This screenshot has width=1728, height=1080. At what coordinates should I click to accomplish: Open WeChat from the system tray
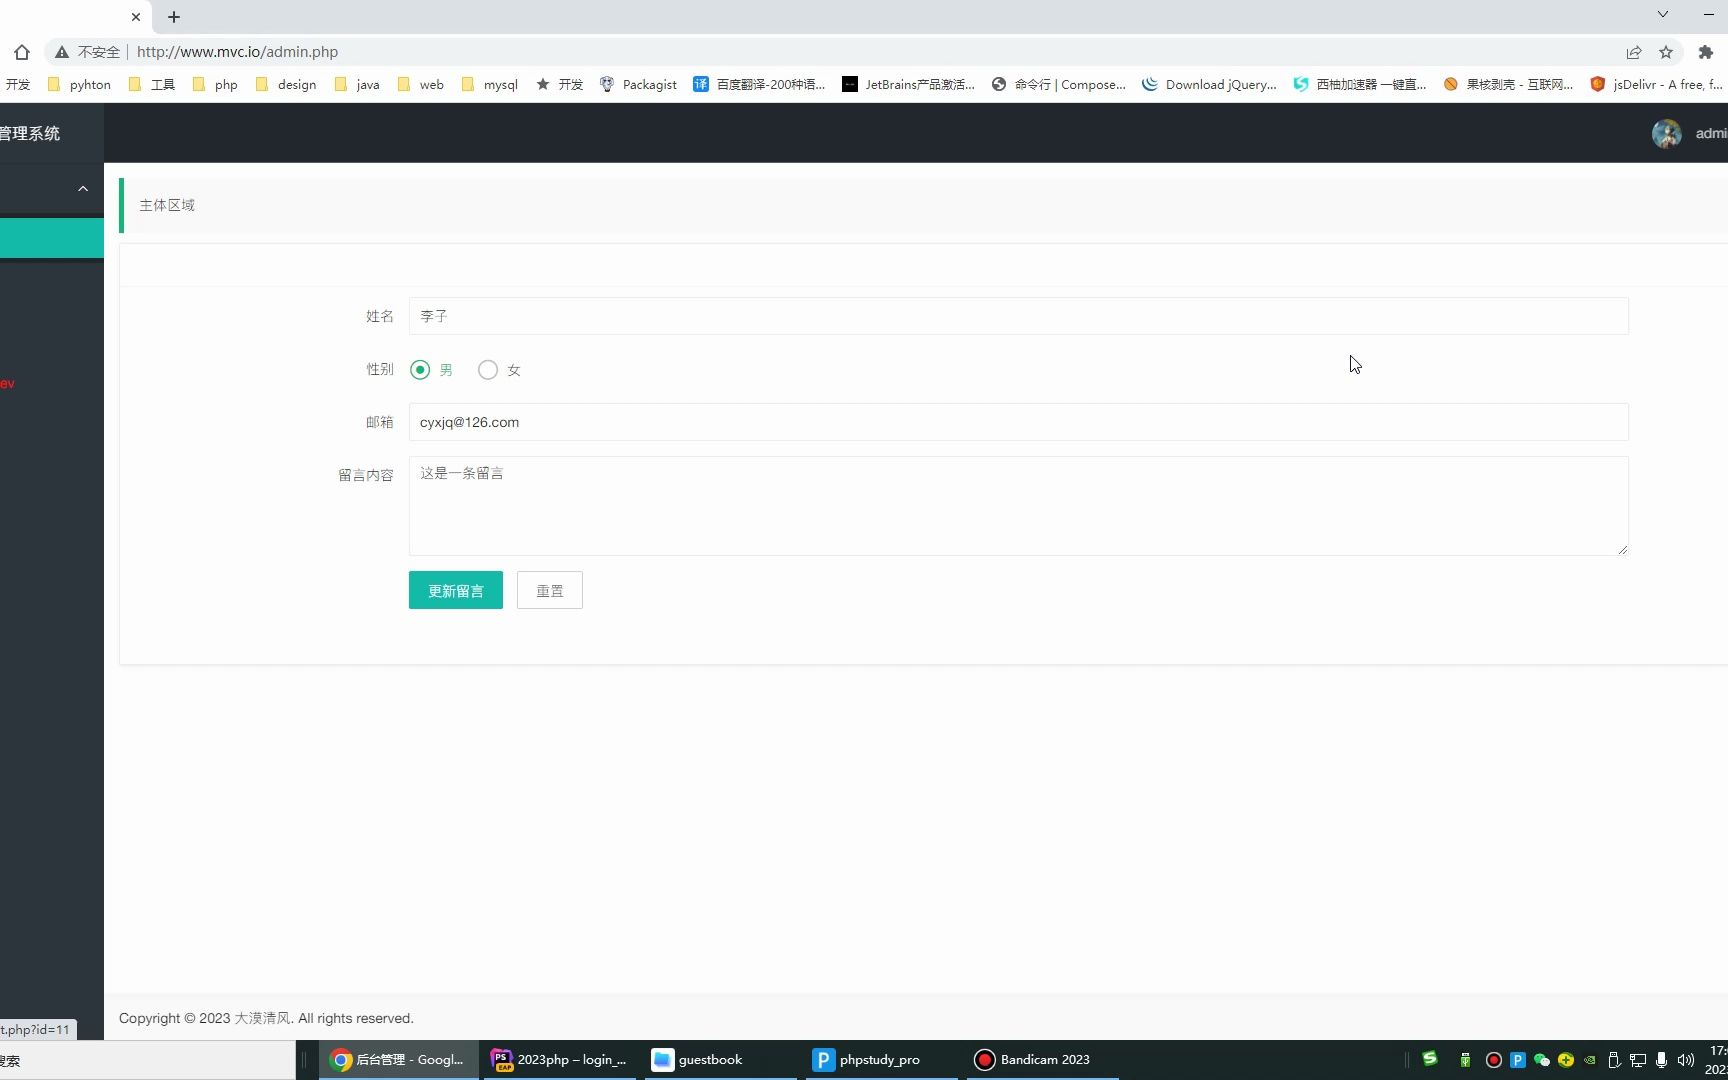(x=1541, y=1059)
